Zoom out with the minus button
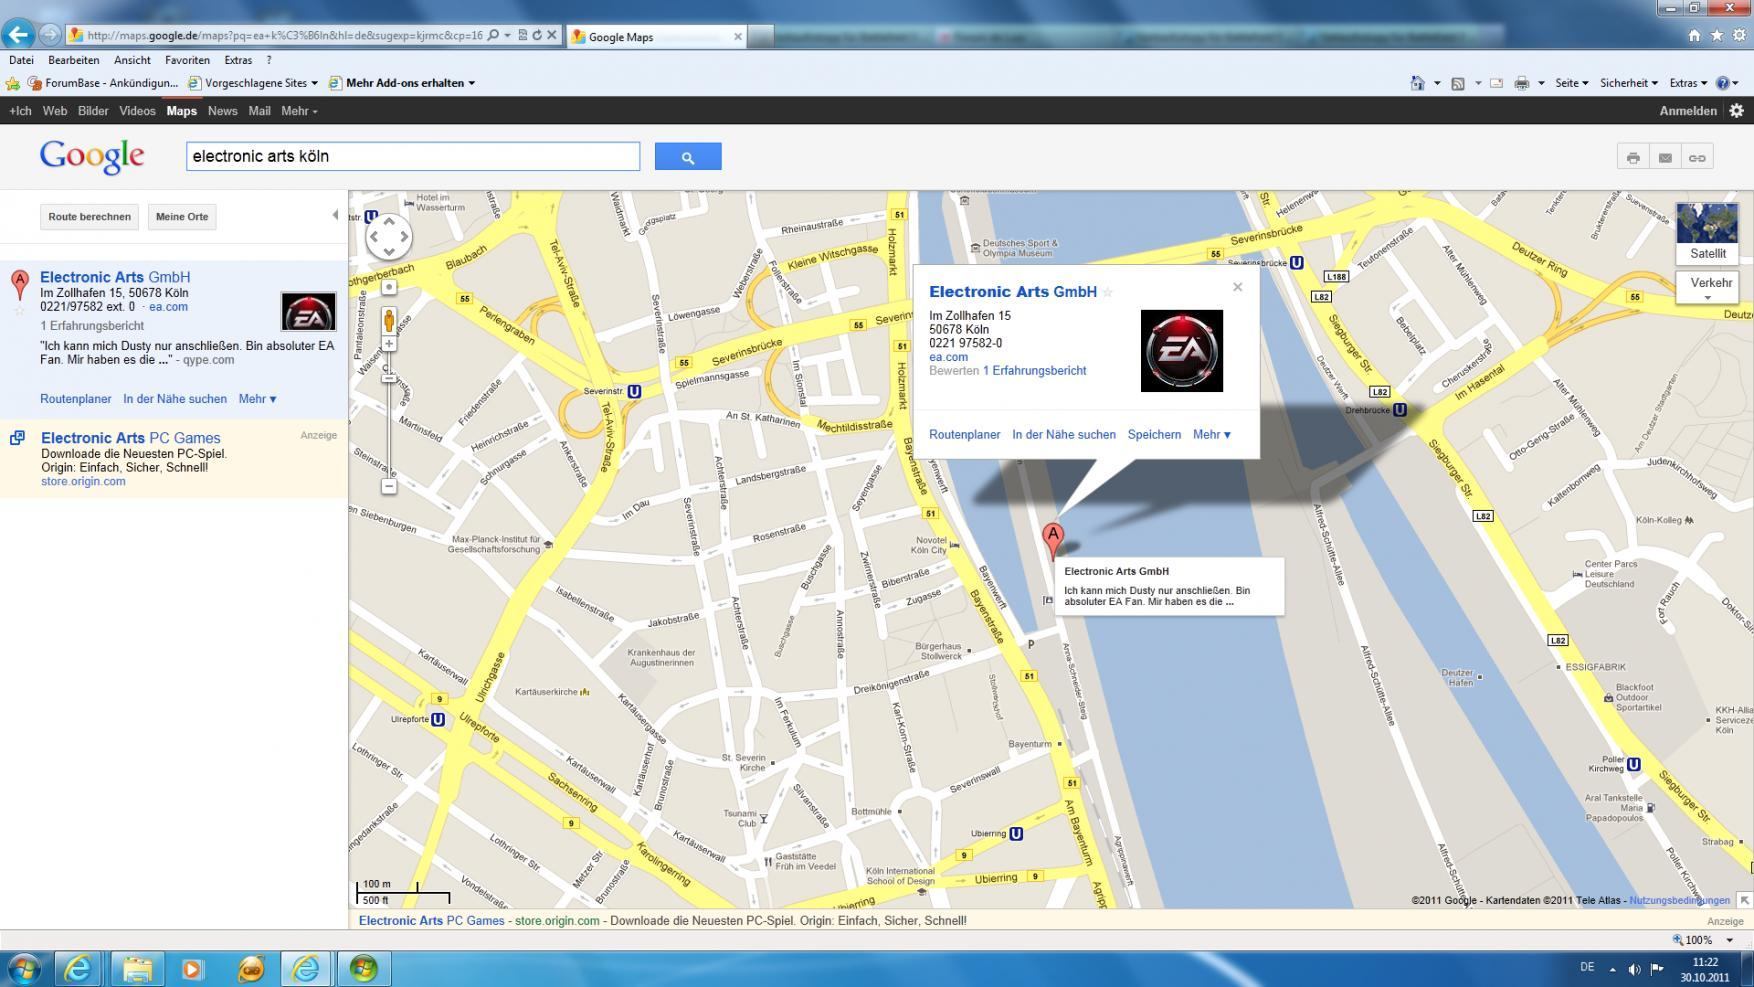1754x987 pixels. point(389,487)
